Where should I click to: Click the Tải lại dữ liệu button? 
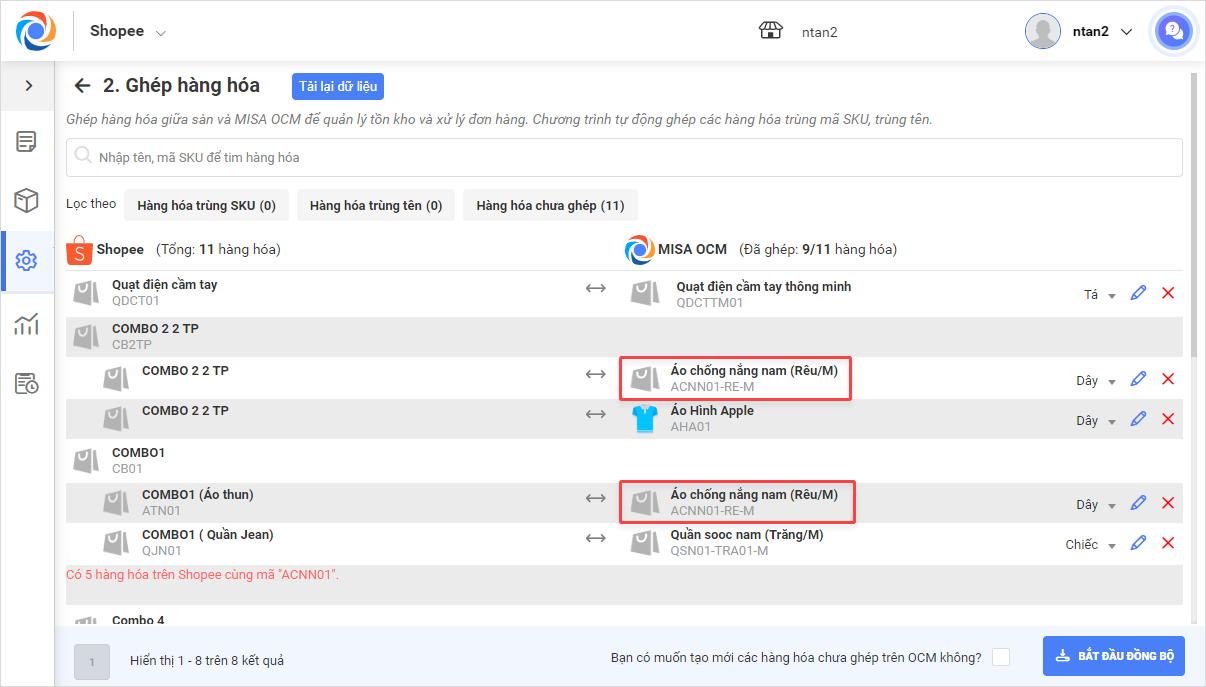[x=338, y=86]
